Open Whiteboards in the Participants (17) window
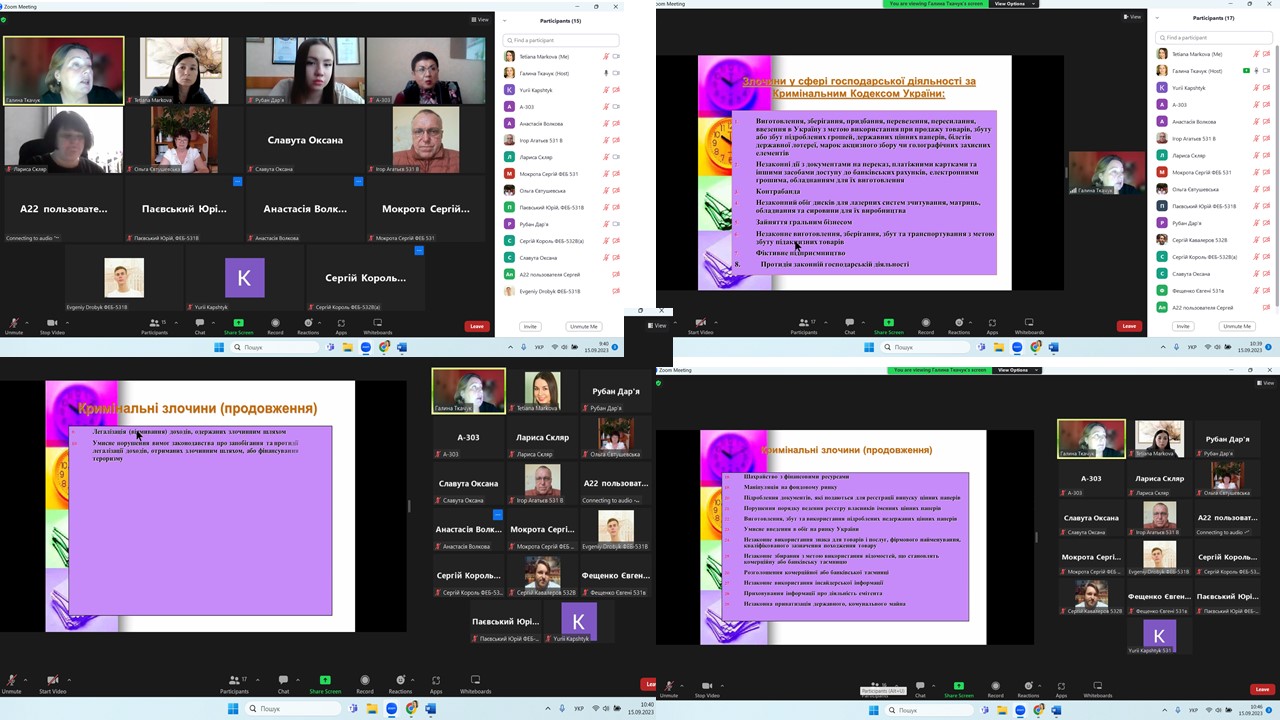The width and height of the screenshot is (1280, 720). tap(1029, 326)
